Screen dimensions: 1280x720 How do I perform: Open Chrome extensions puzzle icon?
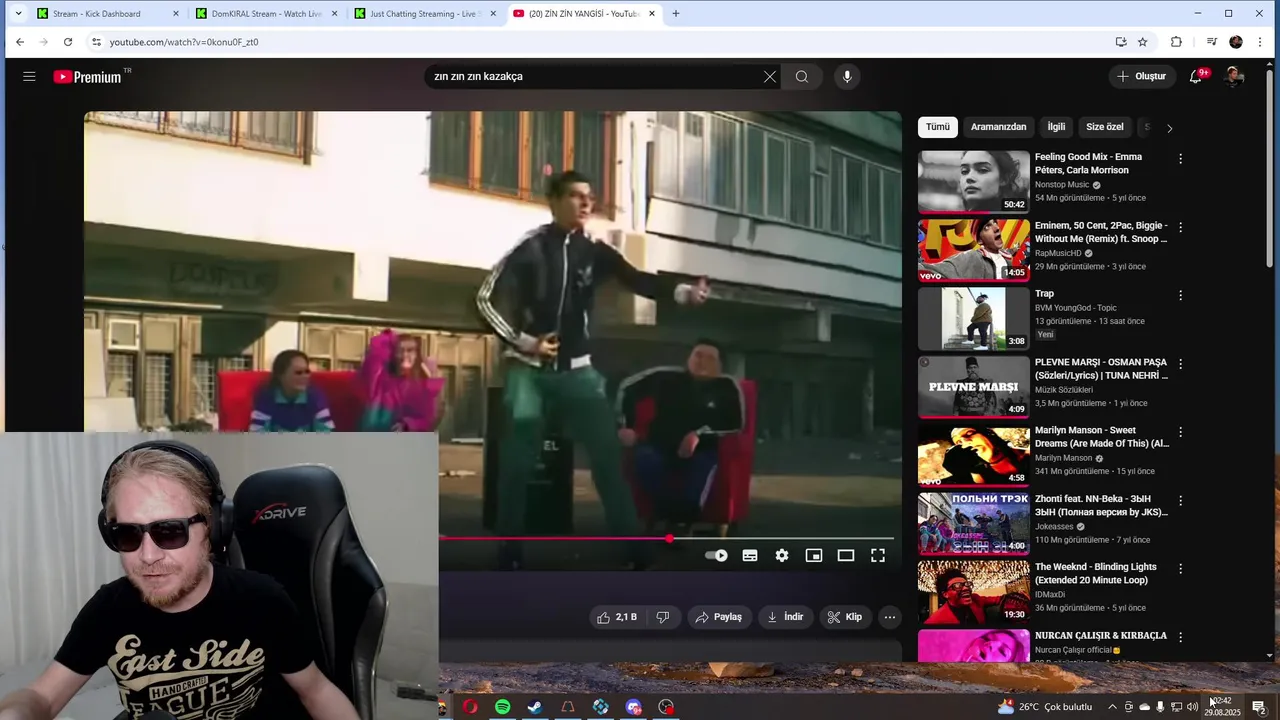click(x=1176, y=42)
